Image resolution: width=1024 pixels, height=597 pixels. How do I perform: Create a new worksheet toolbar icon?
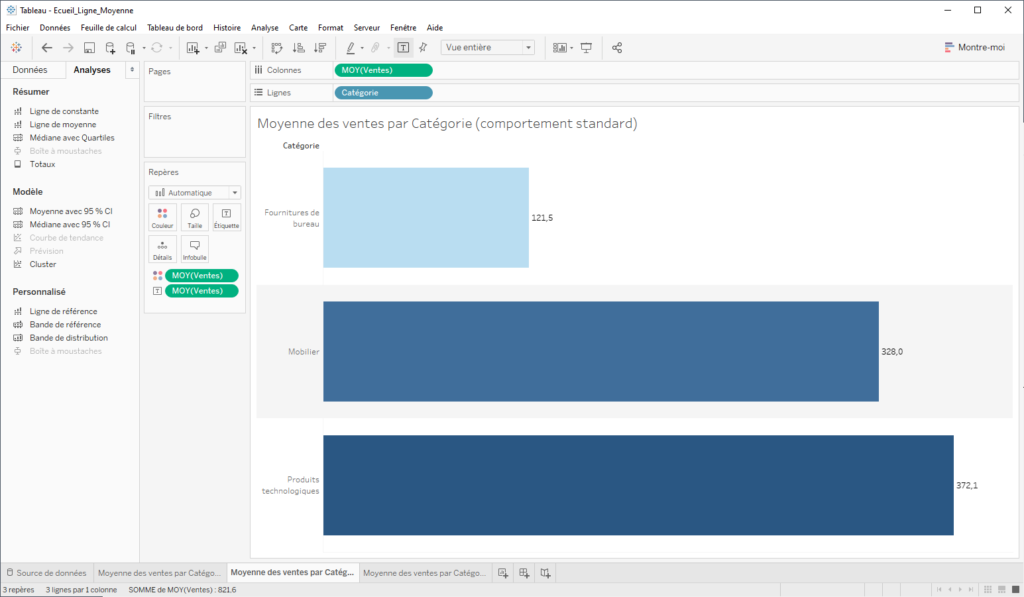[193, 48]
